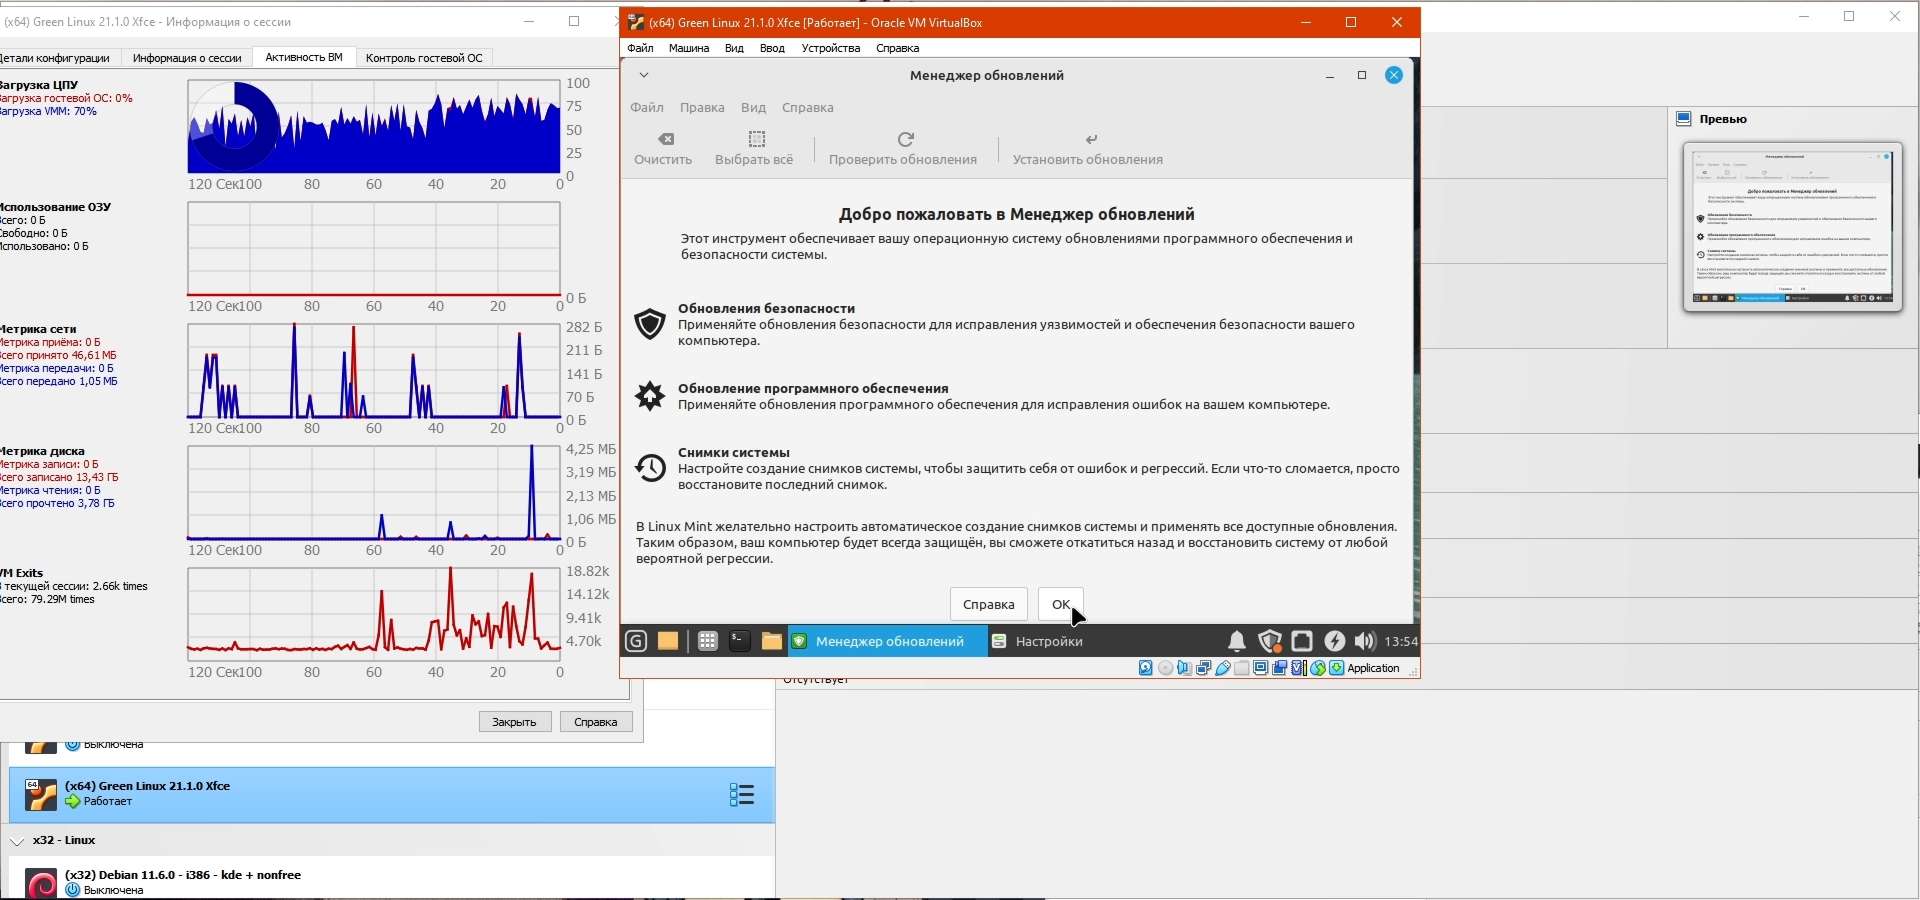Open the Справка menu in Update Manager

coord(808,108)
